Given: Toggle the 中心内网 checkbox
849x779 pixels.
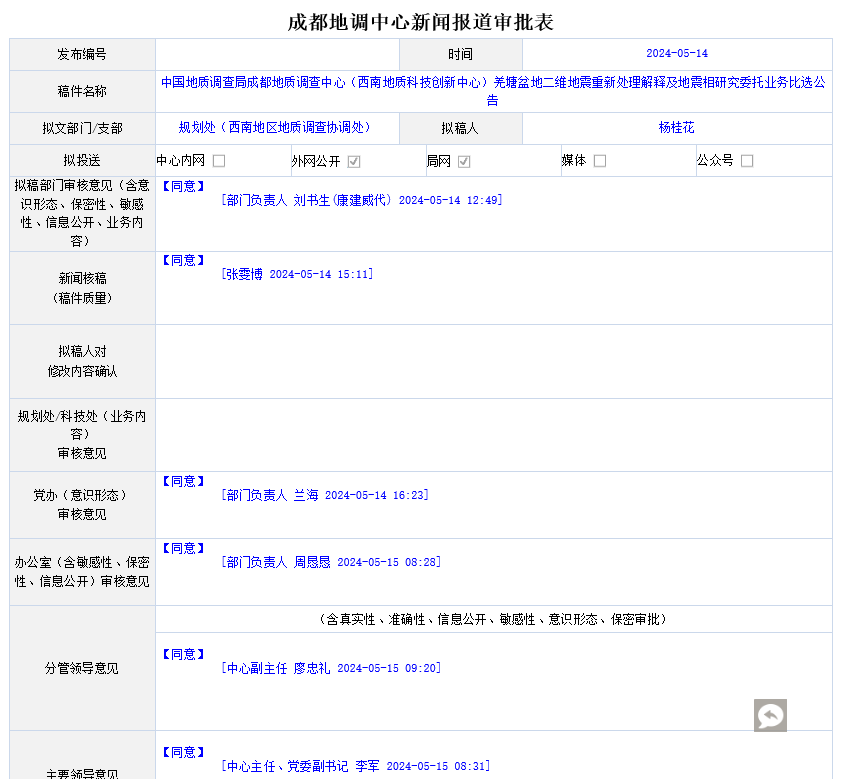Looking at the screenshot, I should tap(219, 161).
